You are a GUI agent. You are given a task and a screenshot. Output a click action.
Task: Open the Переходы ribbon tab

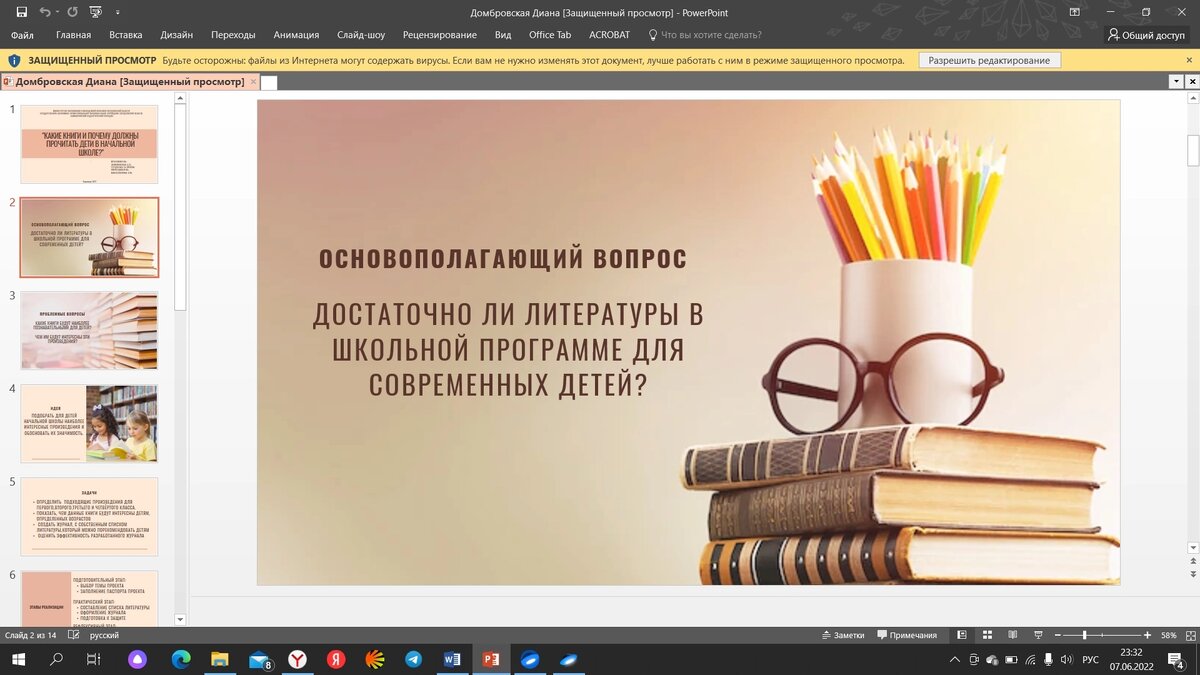pos(233,34)
